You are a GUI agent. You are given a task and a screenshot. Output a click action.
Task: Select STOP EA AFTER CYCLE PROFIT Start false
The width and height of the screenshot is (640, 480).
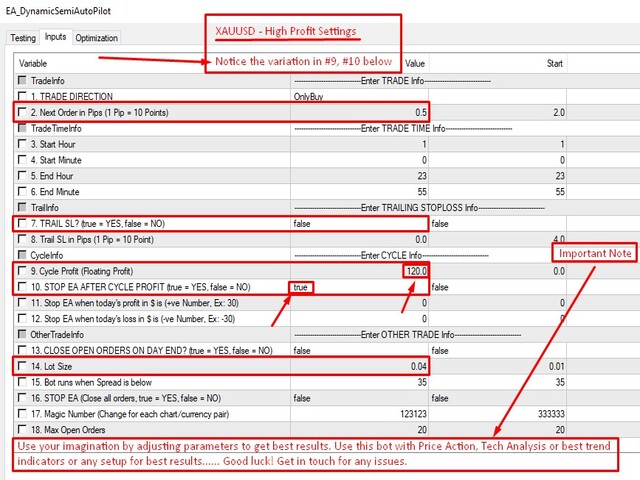click(x=498, y=287)
